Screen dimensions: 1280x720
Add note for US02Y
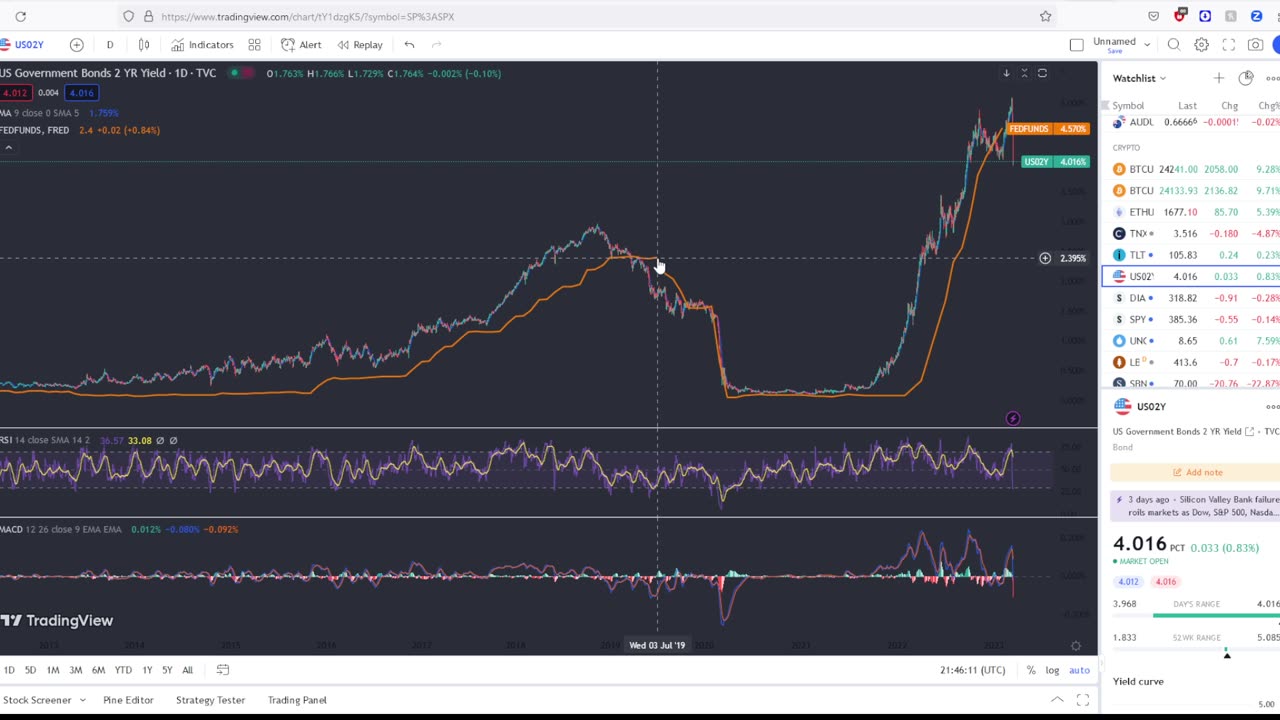[1196, 472]
